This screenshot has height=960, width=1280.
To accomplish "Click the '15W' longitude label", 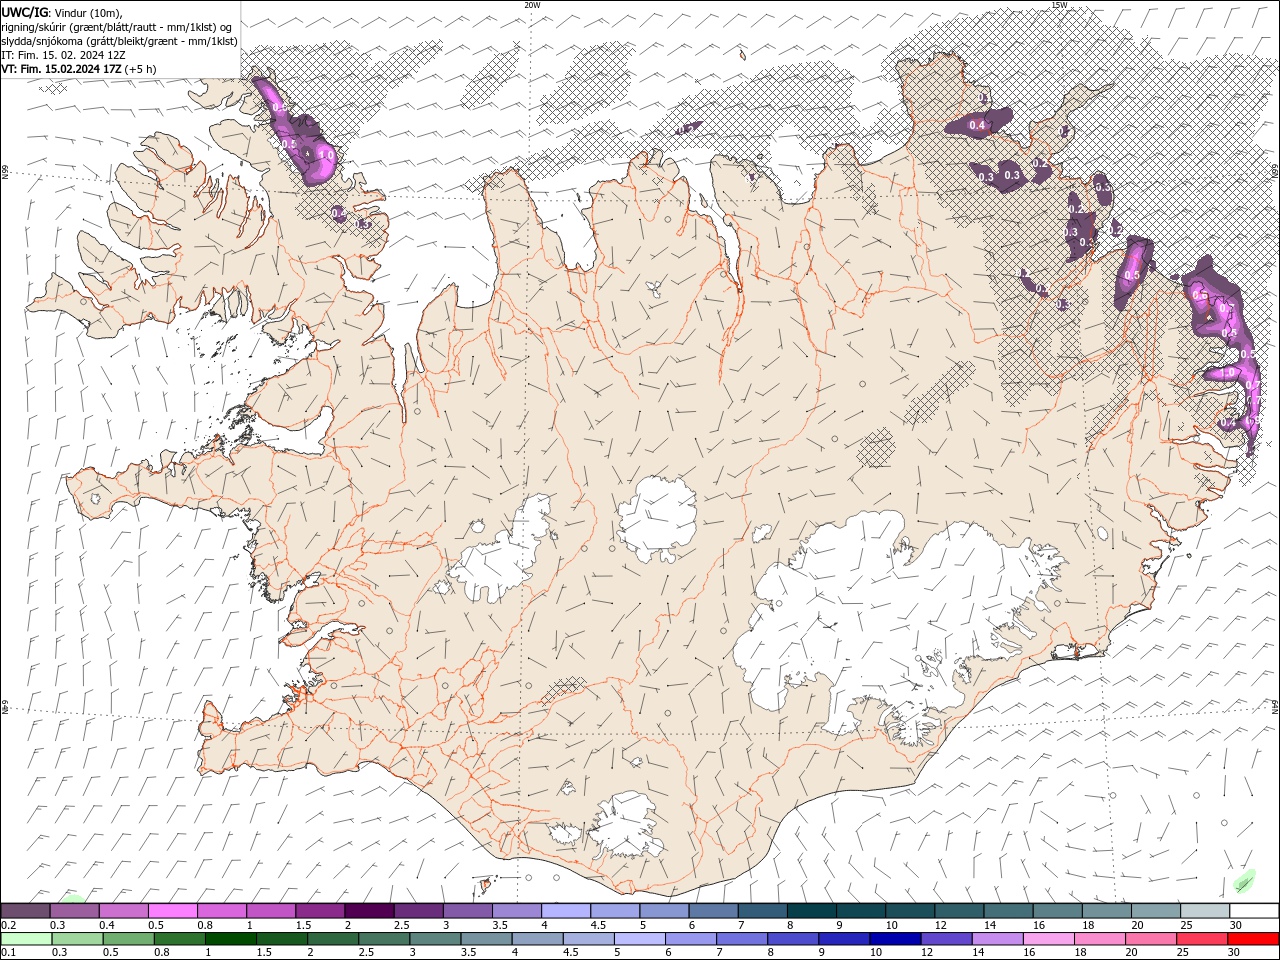I will (x=1059, y=5).
